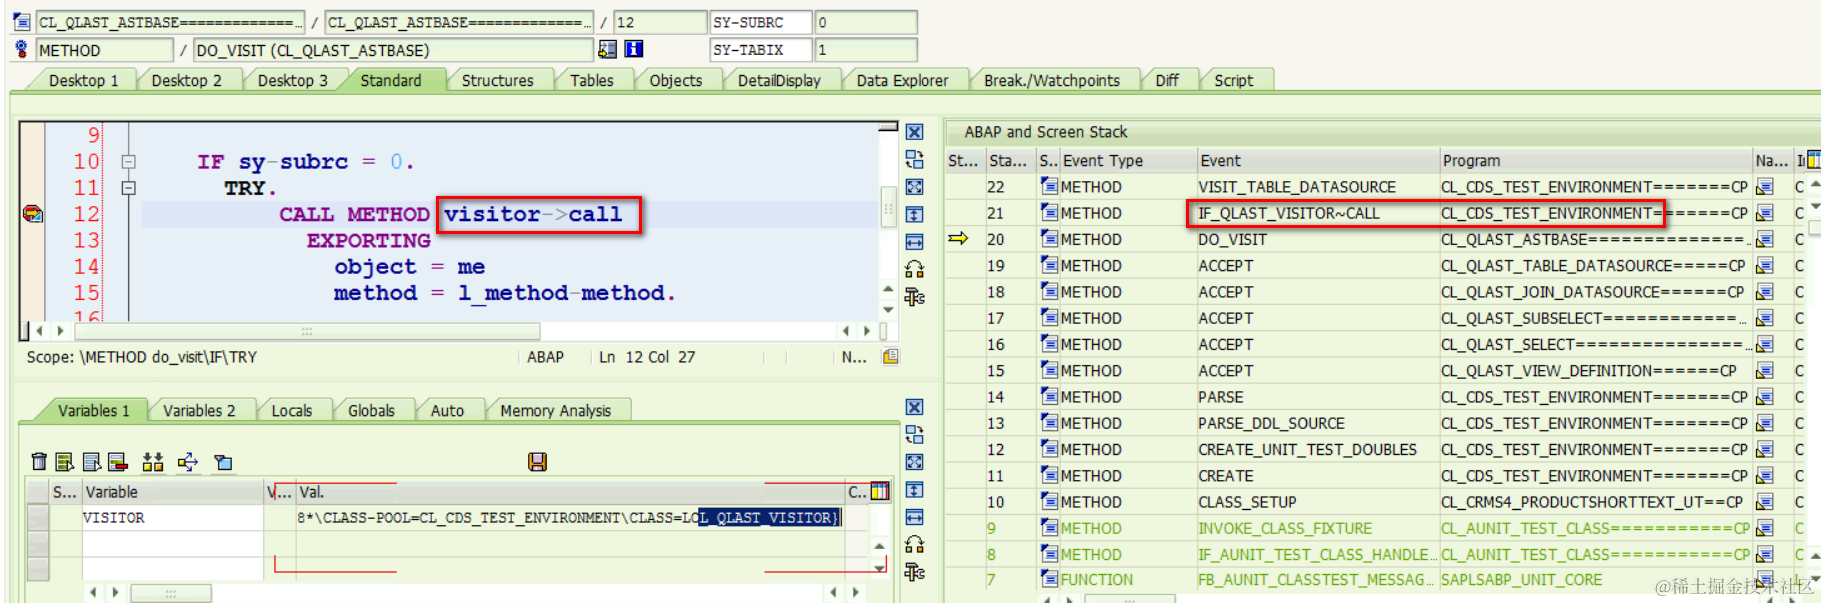Click the navigate-to-source icon after DO_VISIT field
The image size is (1821, 603).
pyautogui.click(x=607, y=49)
